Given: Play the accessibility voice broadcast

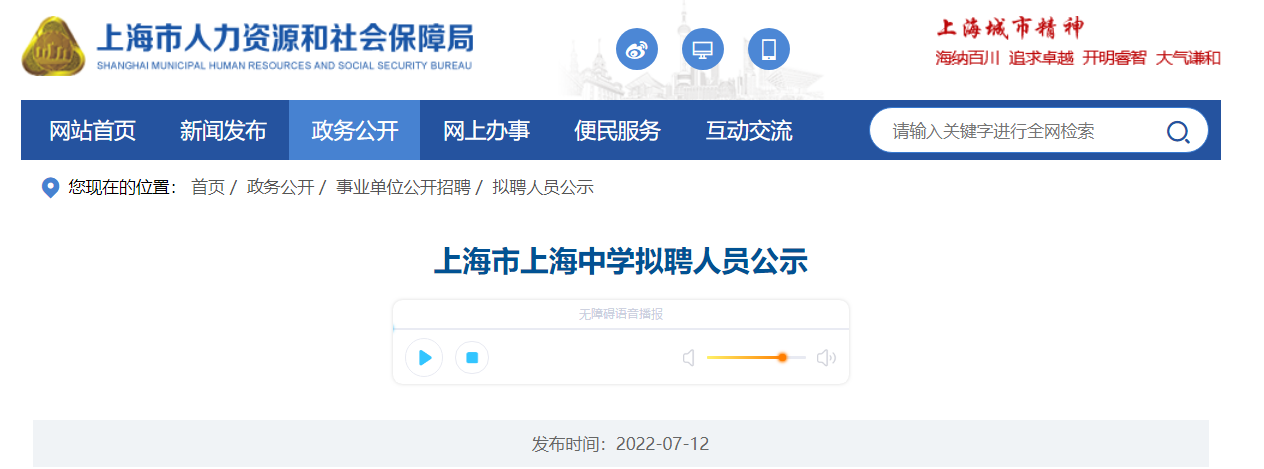Looking at the screenshot, I should [x=424, y=357].
